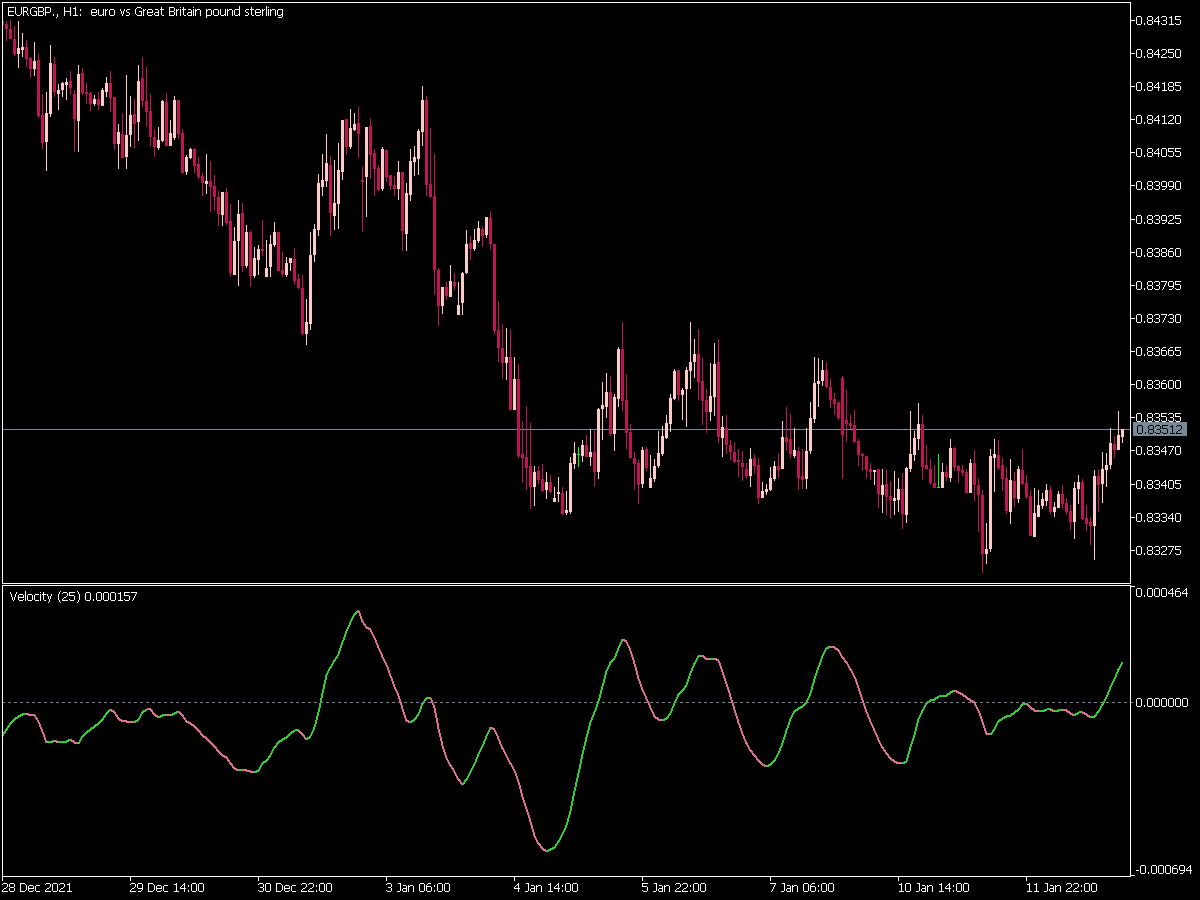Click the EURGBP H1 chart title text
The width and height of the screenshot is (1200, 900).
pyautogui.click(x=144, y=12)
